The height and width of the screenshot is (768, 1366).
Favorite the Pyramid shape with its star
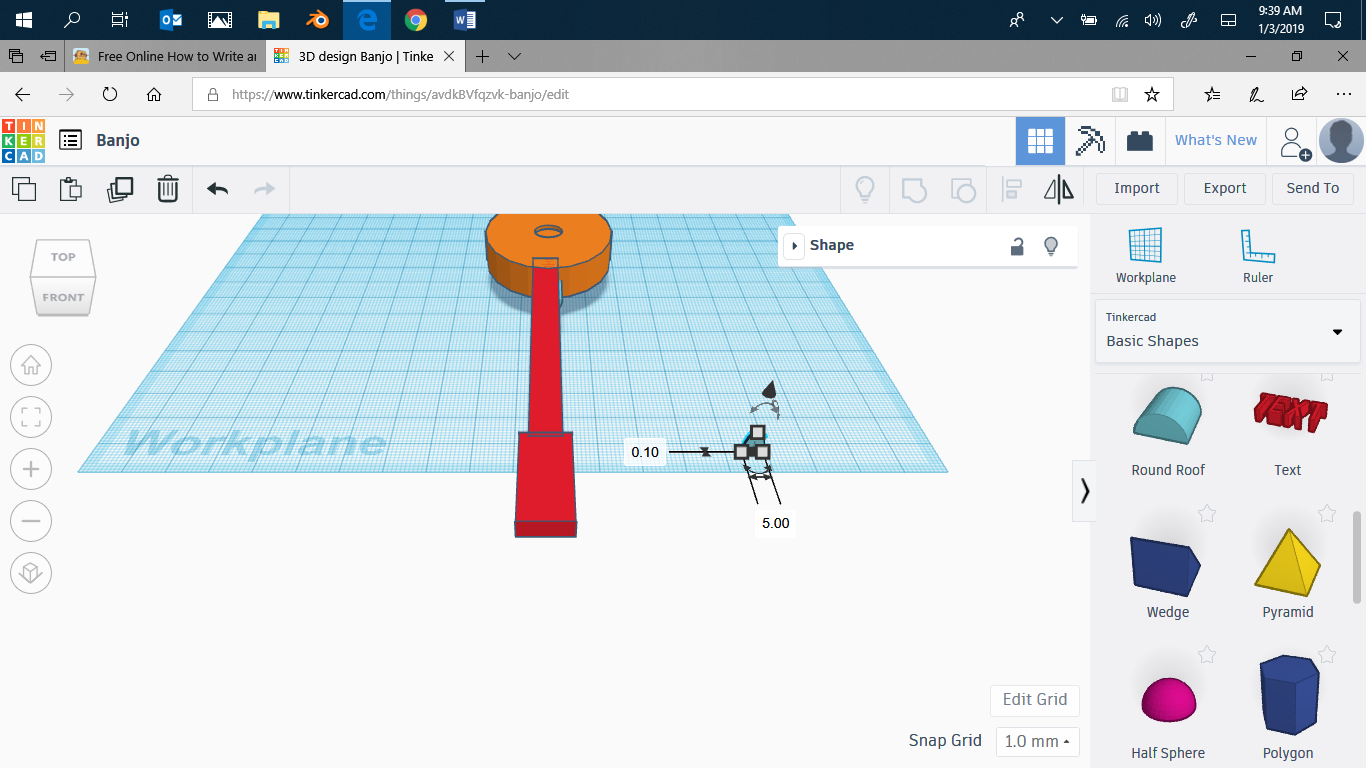click(x=1327, y=514)
